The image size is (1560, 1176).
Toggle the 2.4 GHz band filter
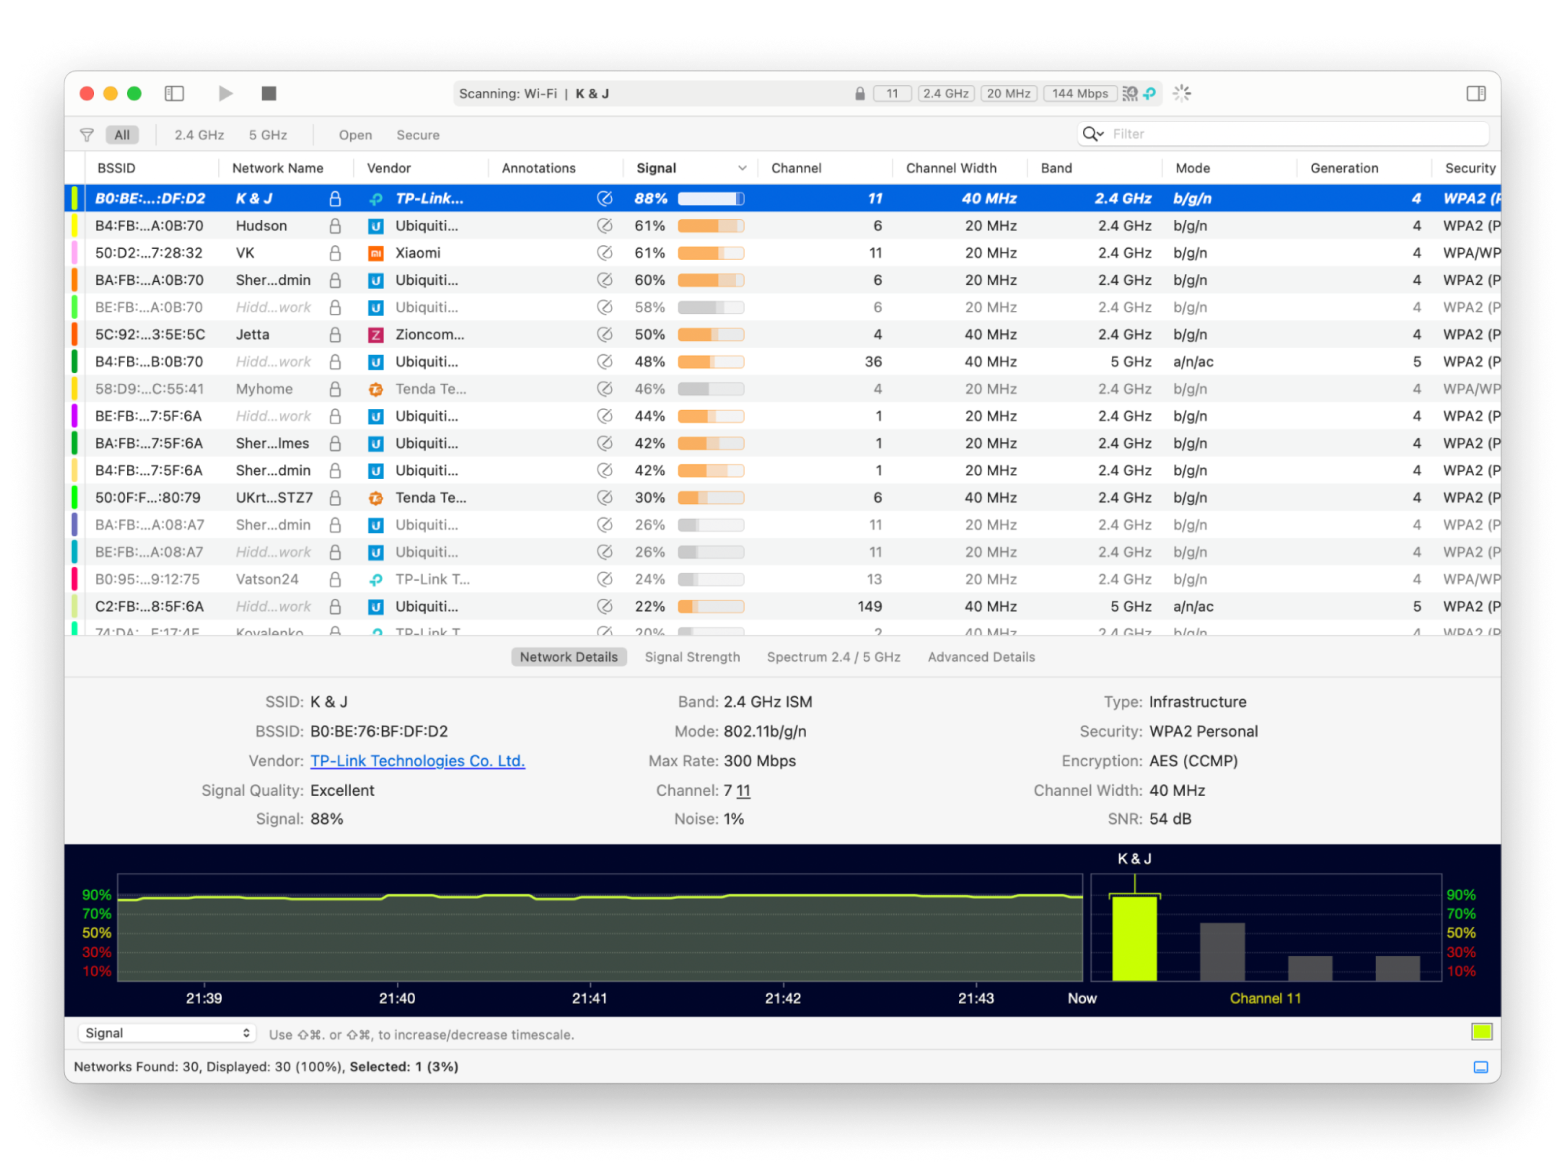coord(199,135)
